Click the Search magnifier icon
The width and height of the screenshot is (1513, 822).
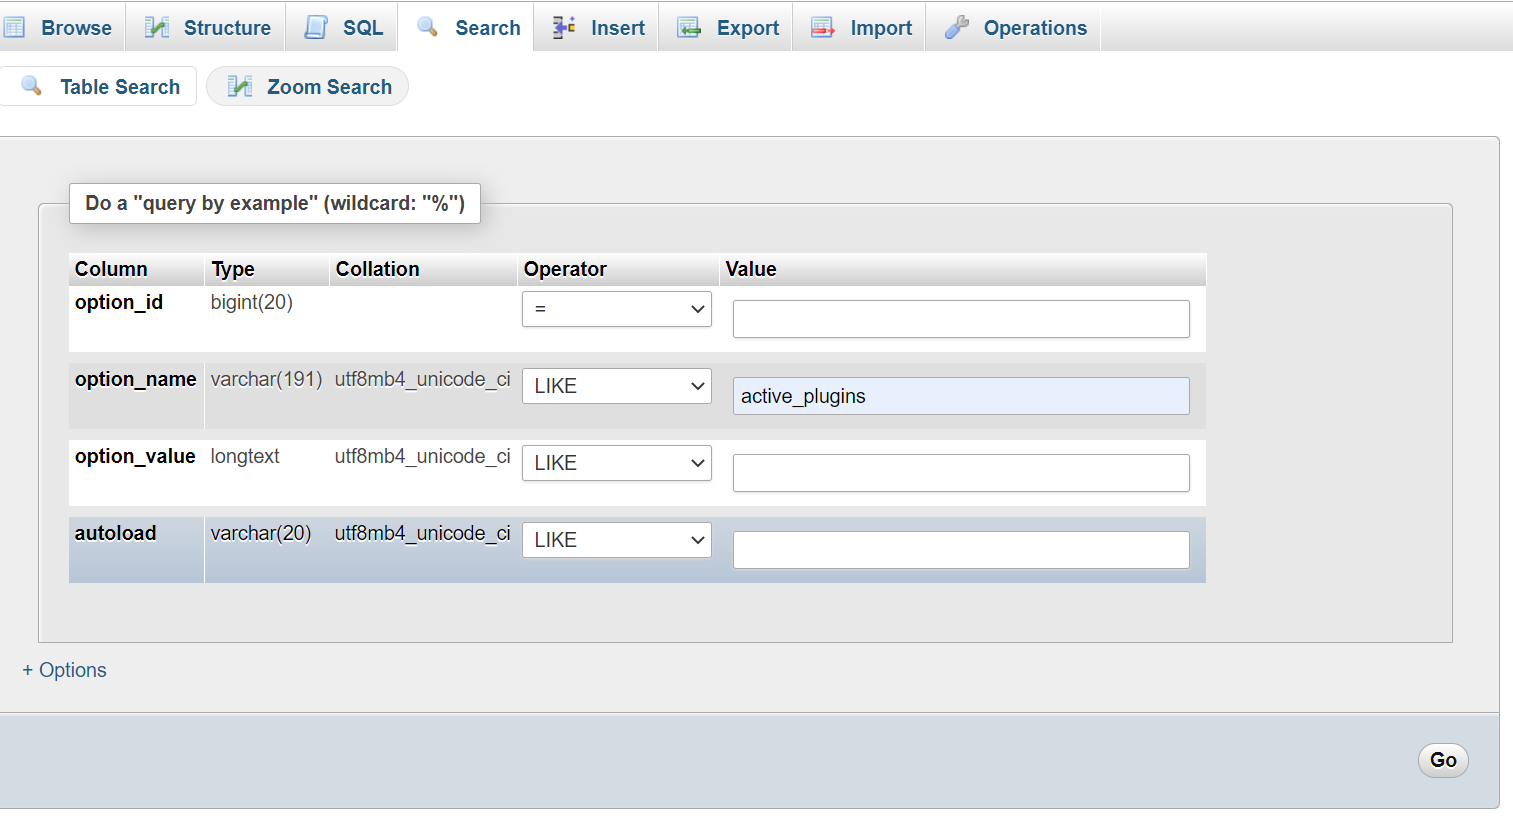click(x=427, y=27)
